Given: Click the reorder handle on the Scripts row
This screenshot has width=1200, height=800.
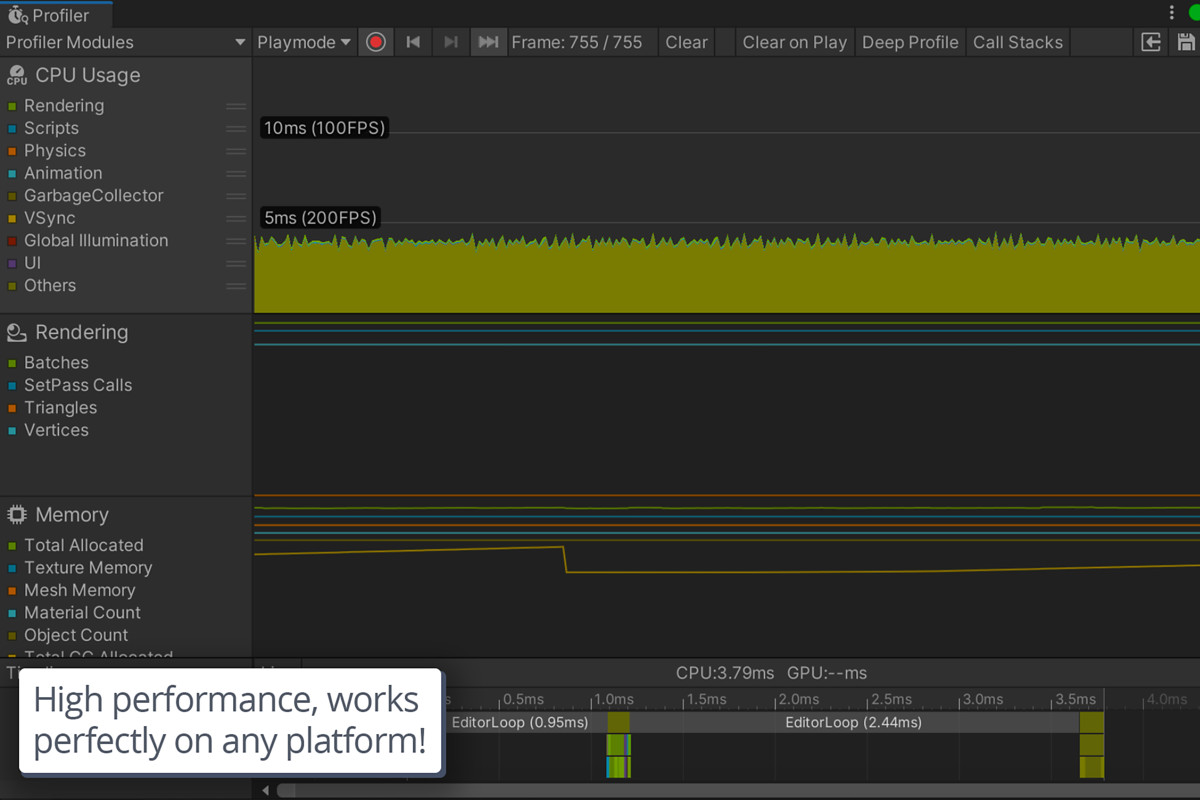Looking at the screenshot, I should [x=236, y=128].
